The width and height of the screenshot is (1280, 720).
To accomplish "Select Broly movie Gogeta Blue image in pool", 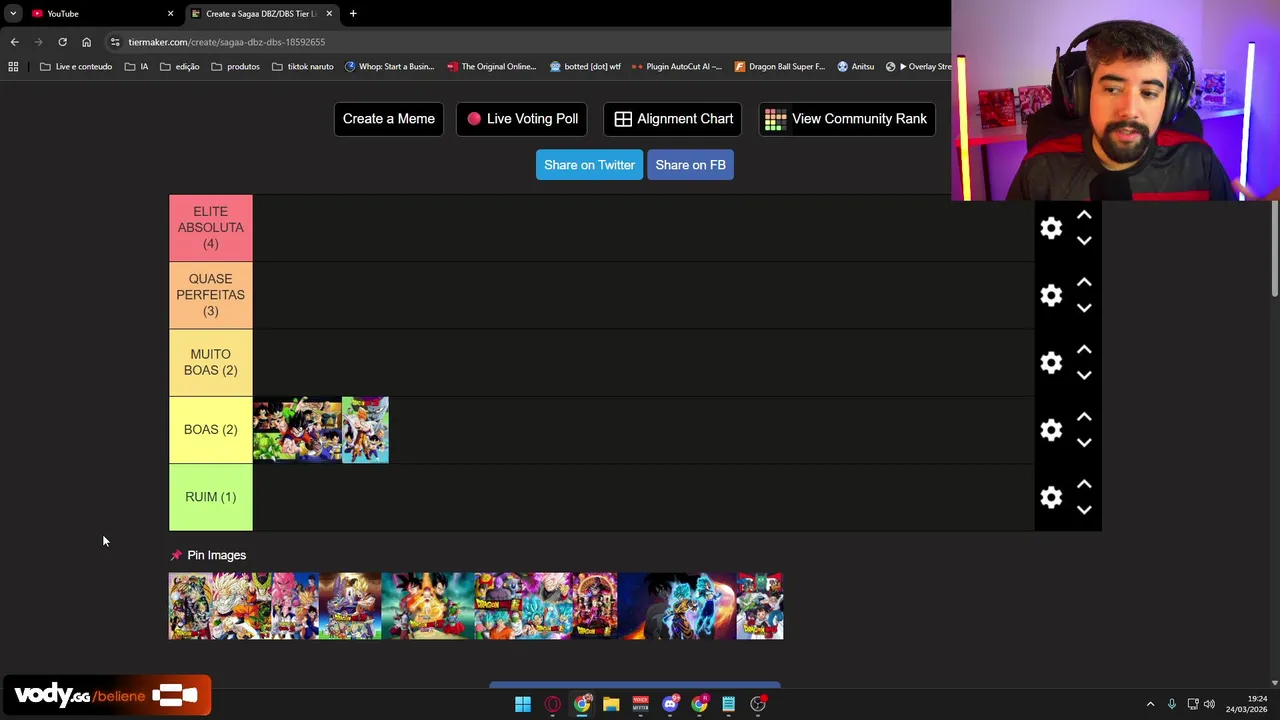I will click(x=677, y=606).
